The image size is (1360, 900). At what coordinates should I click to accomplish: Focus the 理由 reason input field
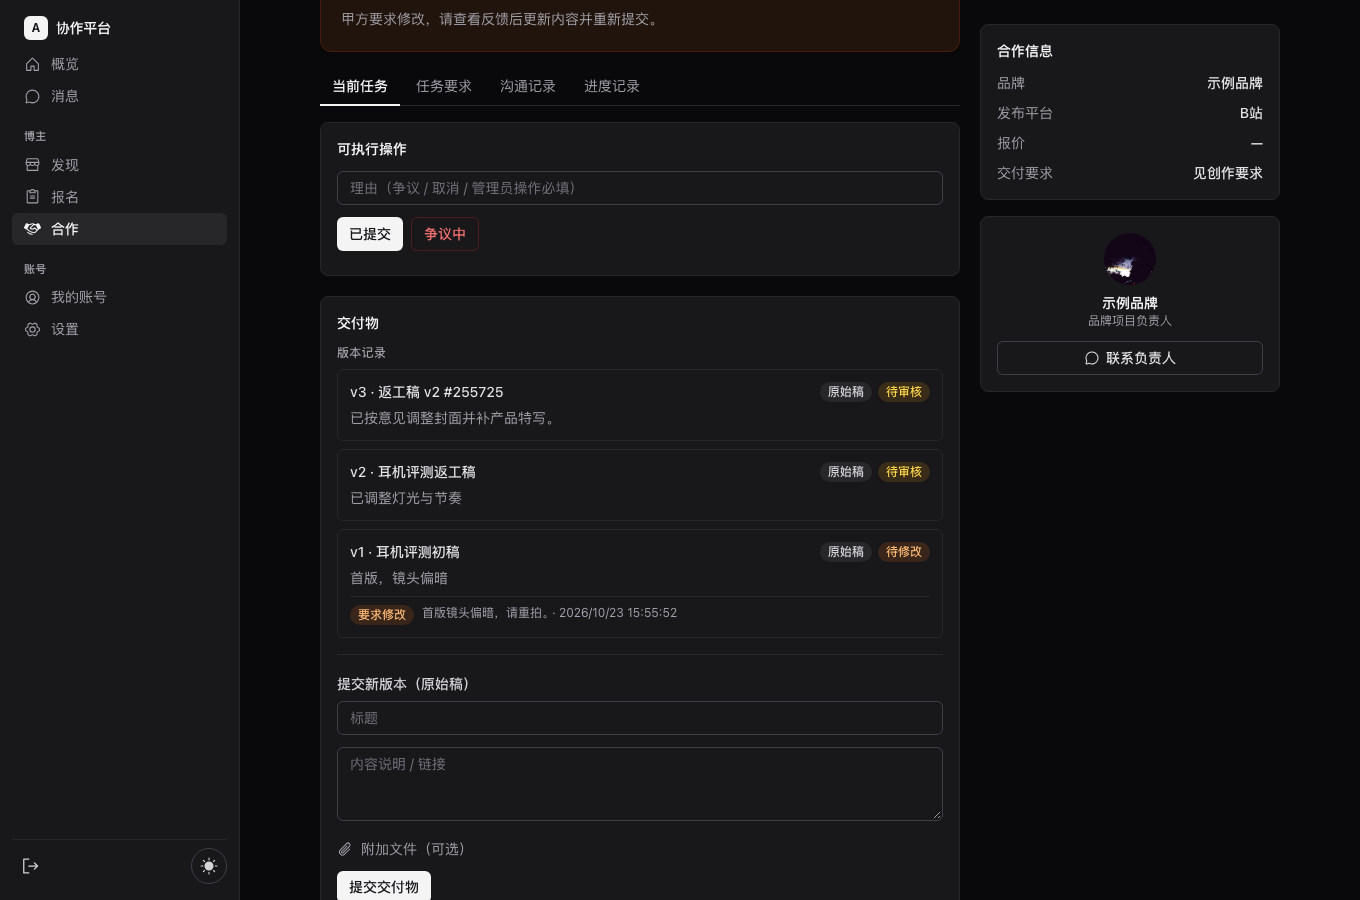pos(640,188)
